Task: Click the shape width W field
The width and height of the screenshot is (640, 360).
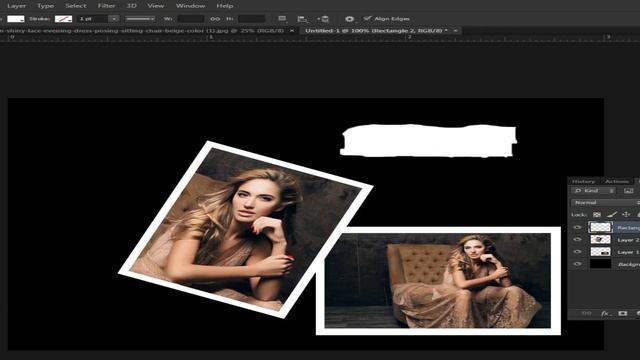Action: point(191,19)
